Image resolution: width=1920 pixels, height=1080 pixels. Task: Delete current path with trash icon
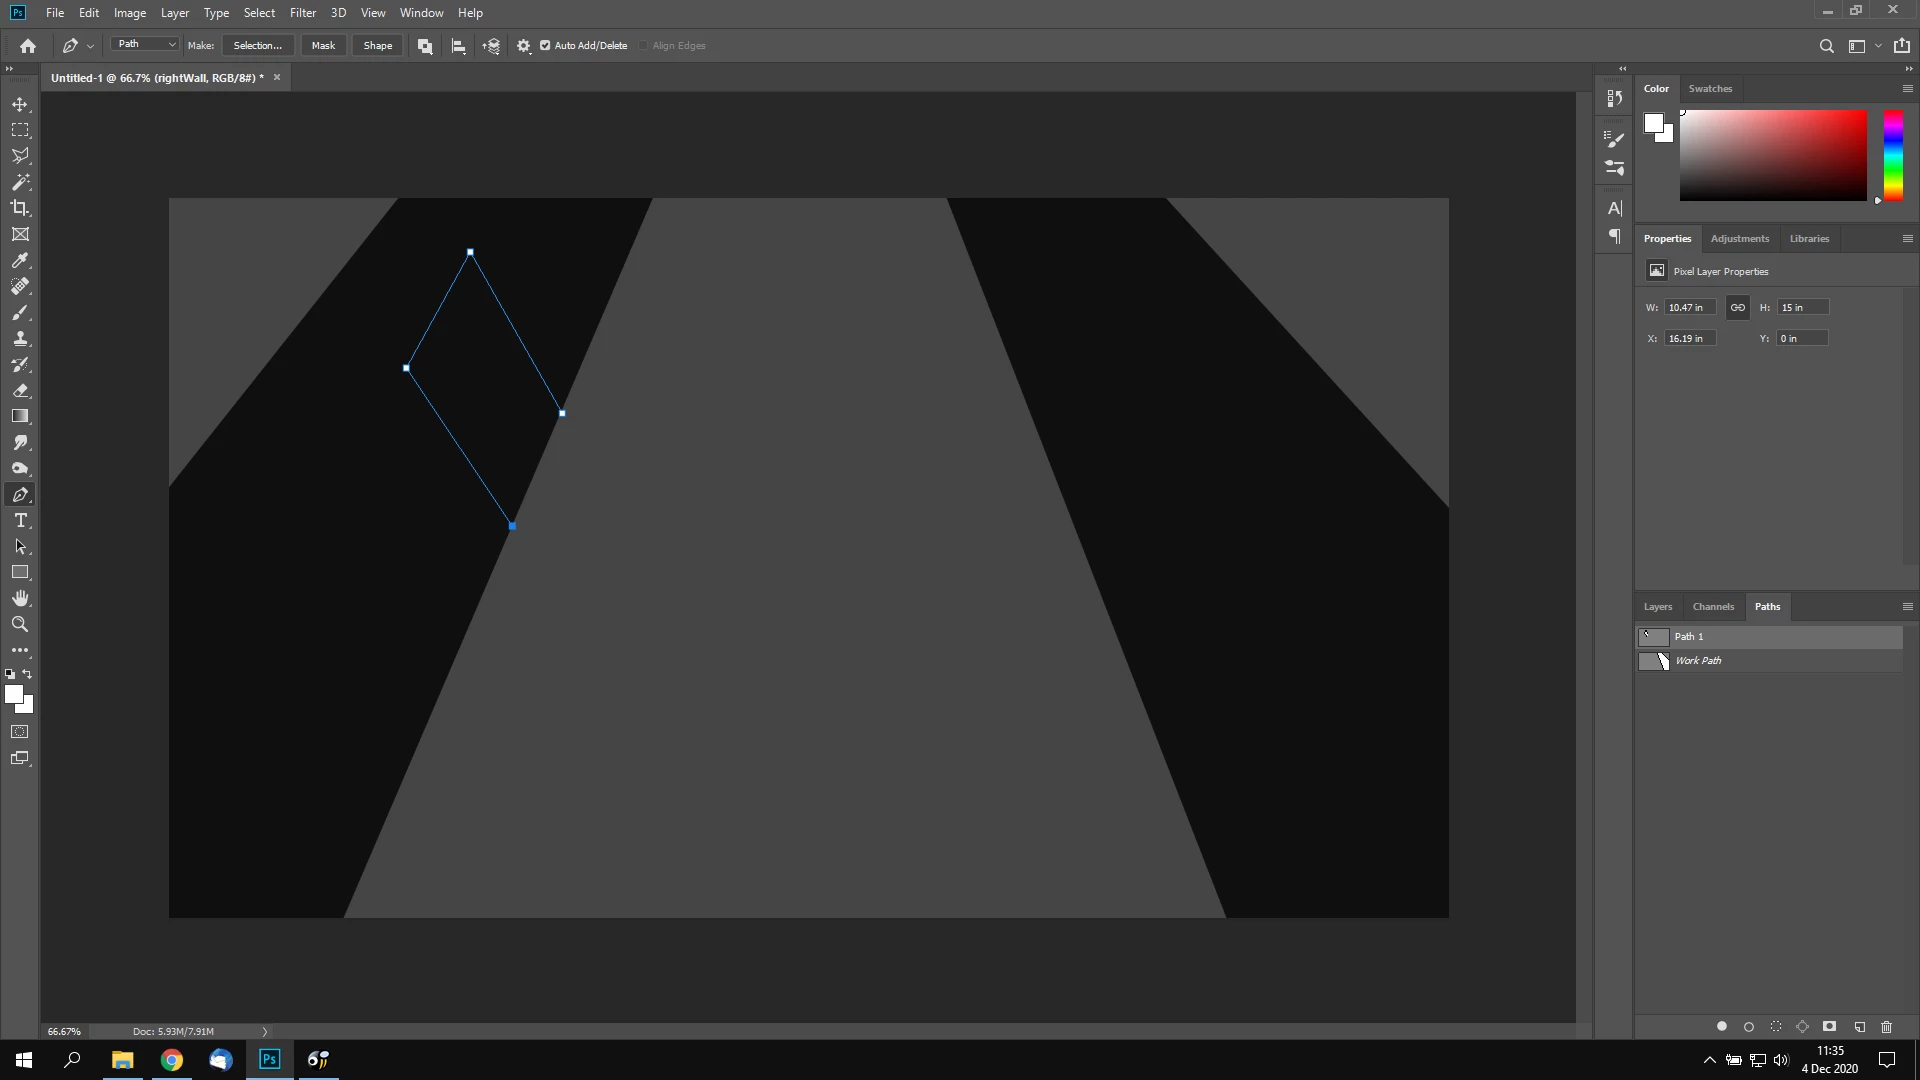[x=1887, y=1027]
